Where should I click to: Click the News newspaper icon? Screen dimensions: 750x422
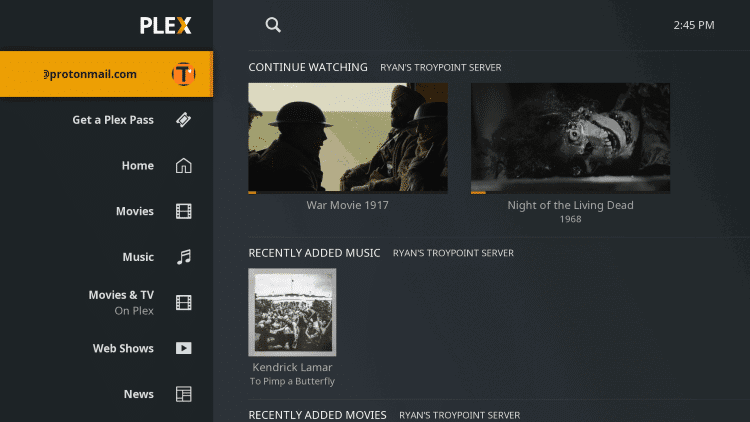(x=184, y=394)
